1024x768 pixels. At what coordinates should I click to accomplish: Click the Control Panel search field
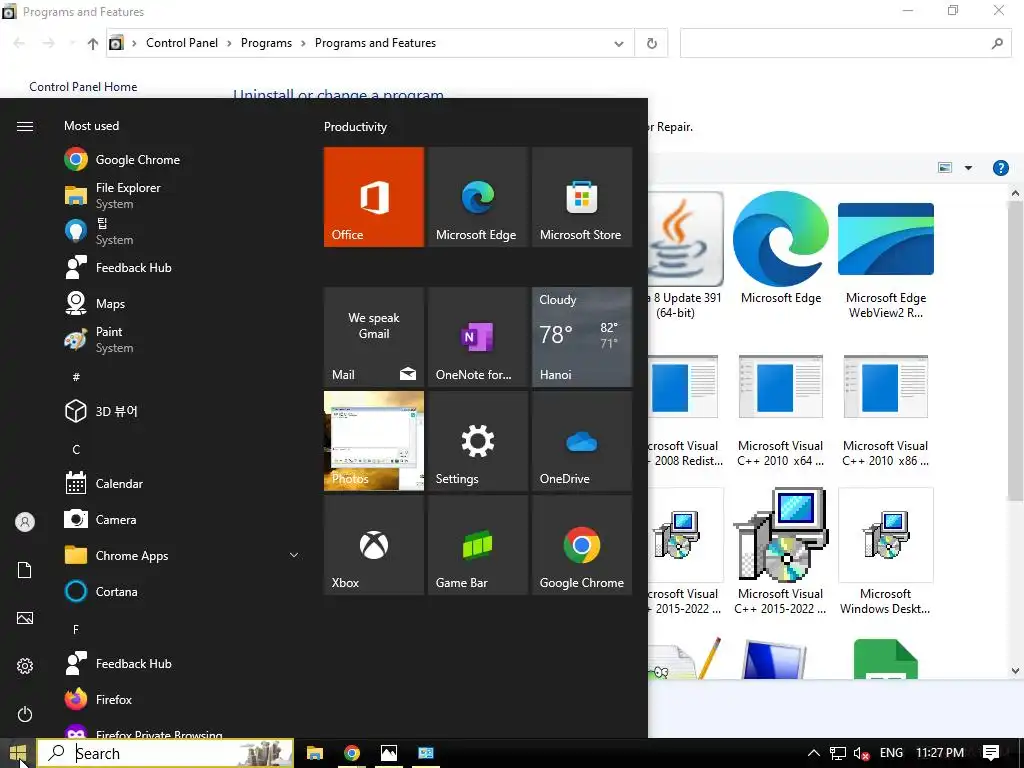tap(846, 44)
